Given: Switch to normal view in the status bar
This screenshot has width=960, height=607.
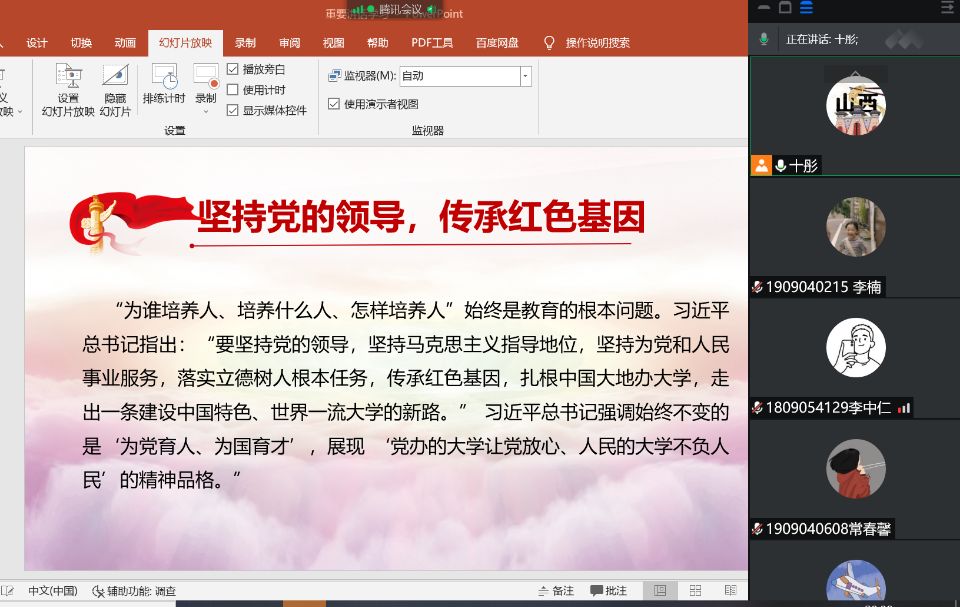Looking at the screenshot, I should pos(660,591).
